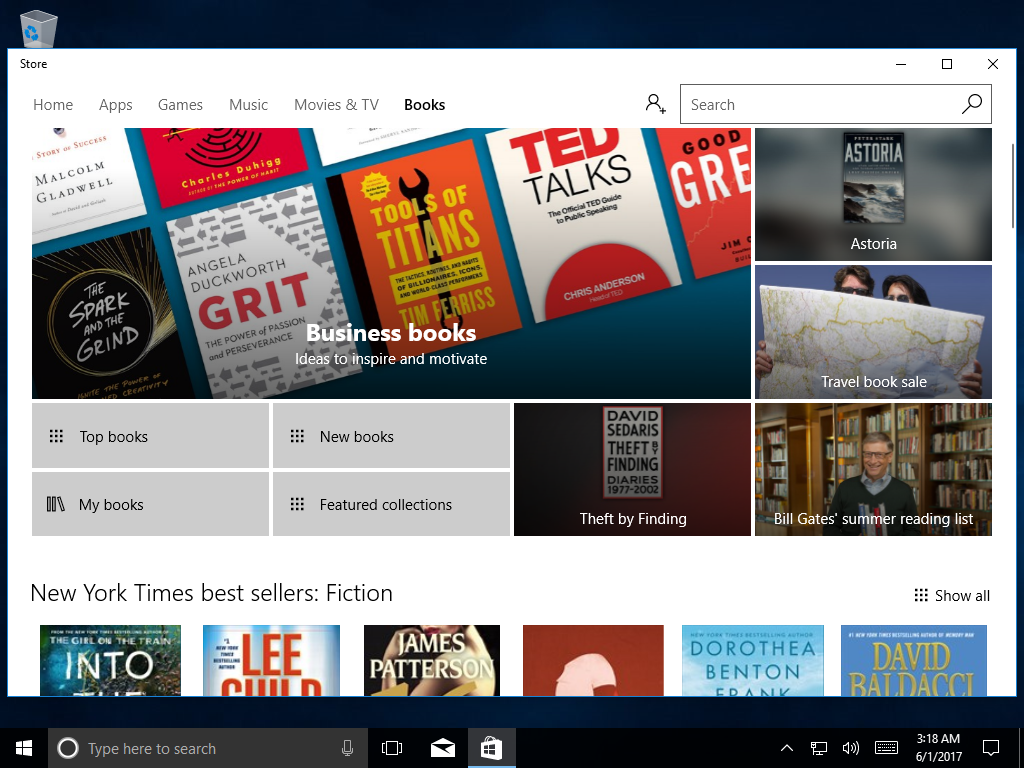Open the Recycle Bin on desktop

click(39, 28)
